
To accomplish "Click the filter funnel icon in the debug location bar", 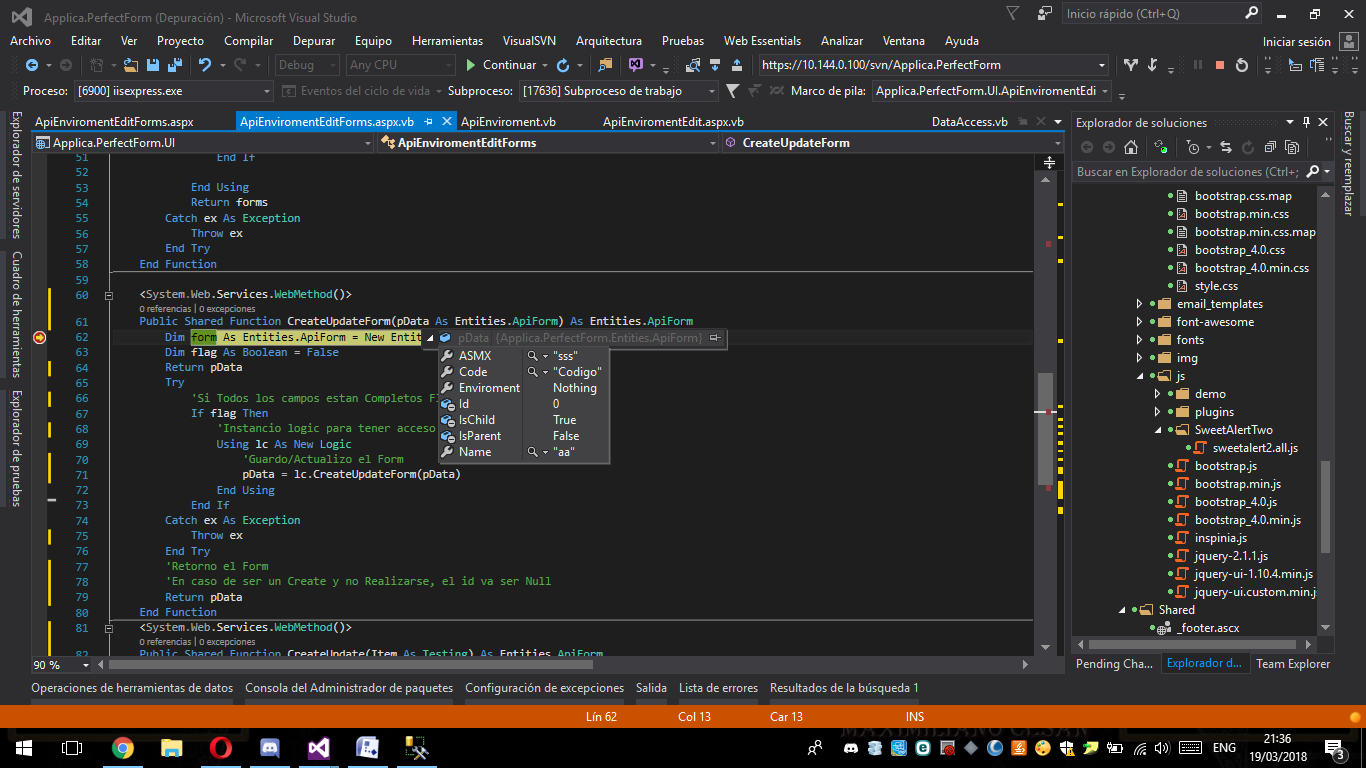I will (x=732, y=91).
